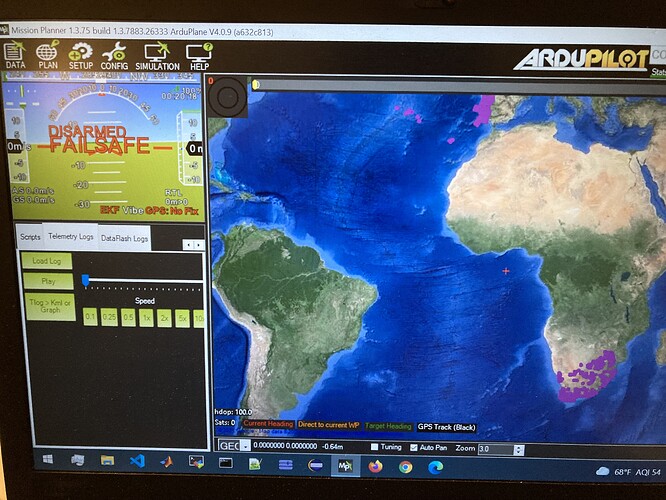Set playback speed to 1x
666x500 pixels.
(147, 318)
